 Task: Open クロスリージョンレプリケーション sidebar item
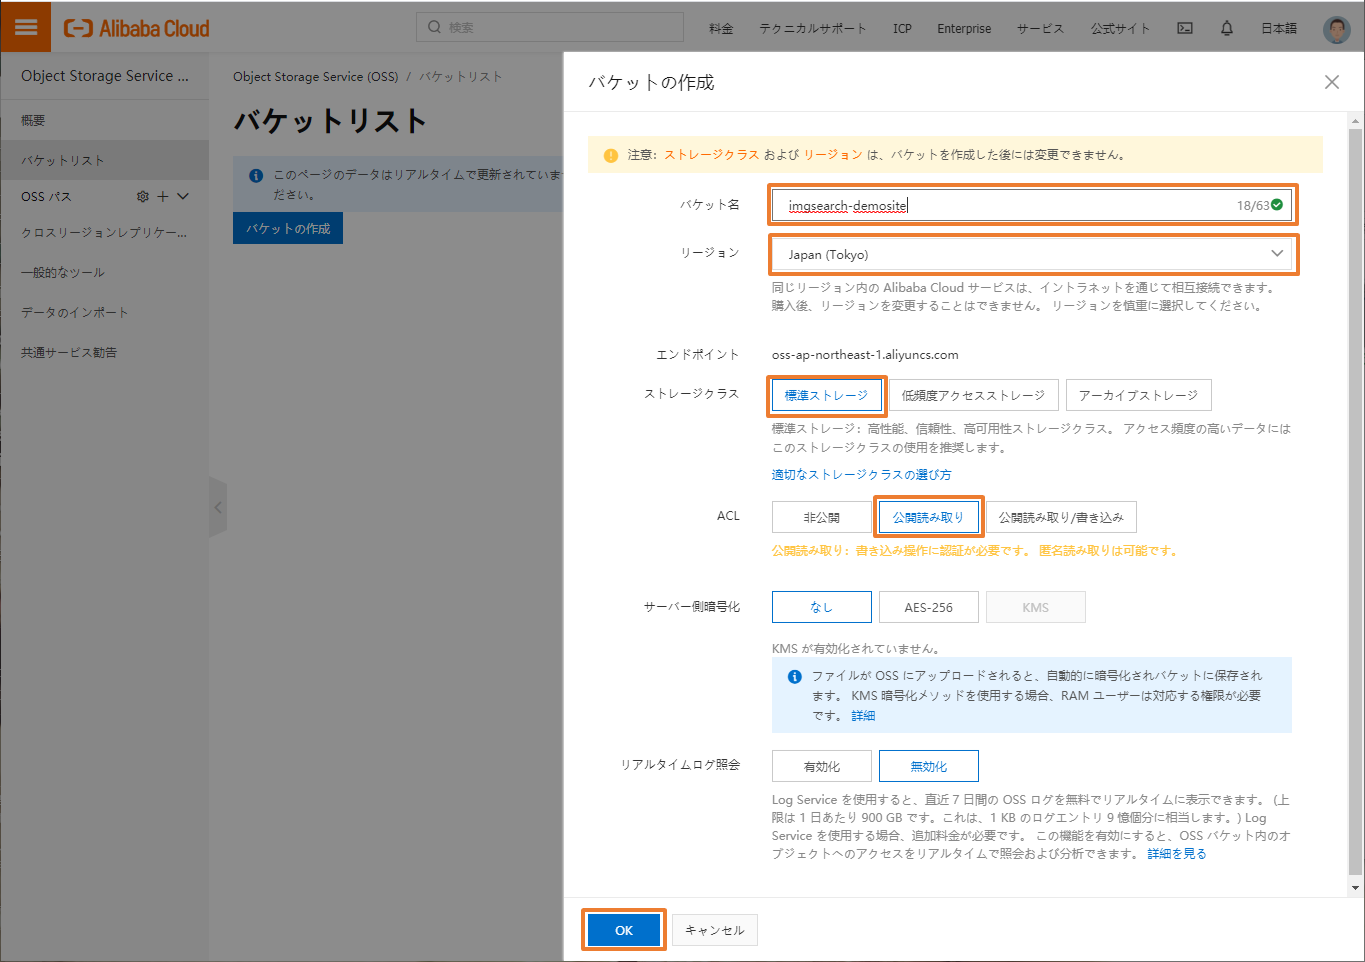pyautogui.click(x=105, y=232)
